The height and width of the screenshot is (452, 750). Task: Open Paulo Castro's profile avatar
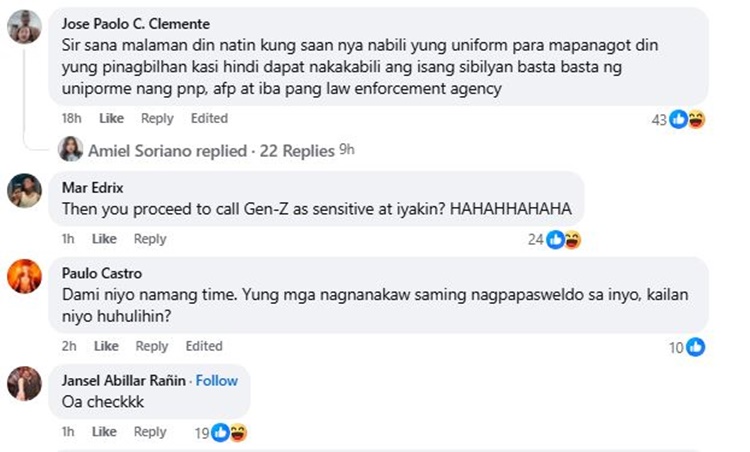point(23,275)
